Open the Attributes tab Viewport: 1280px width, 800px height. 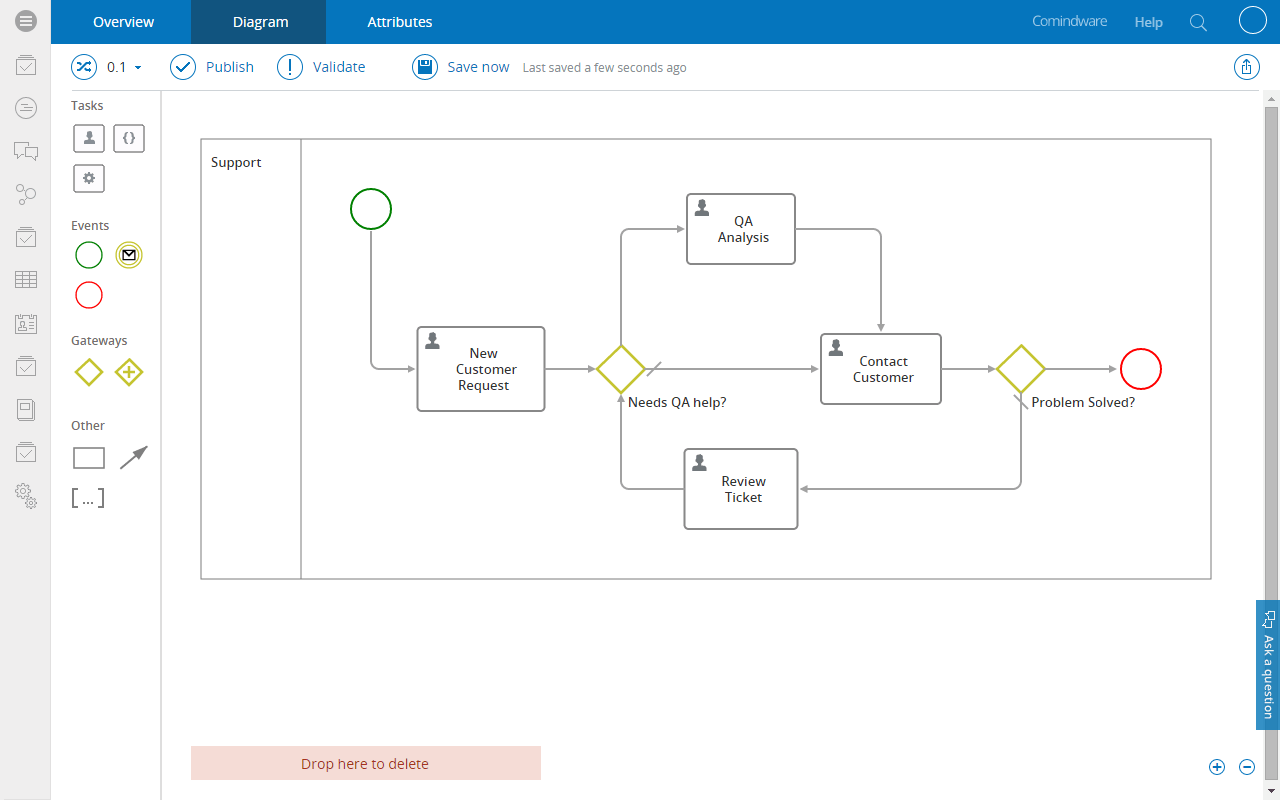coord(399,21)
